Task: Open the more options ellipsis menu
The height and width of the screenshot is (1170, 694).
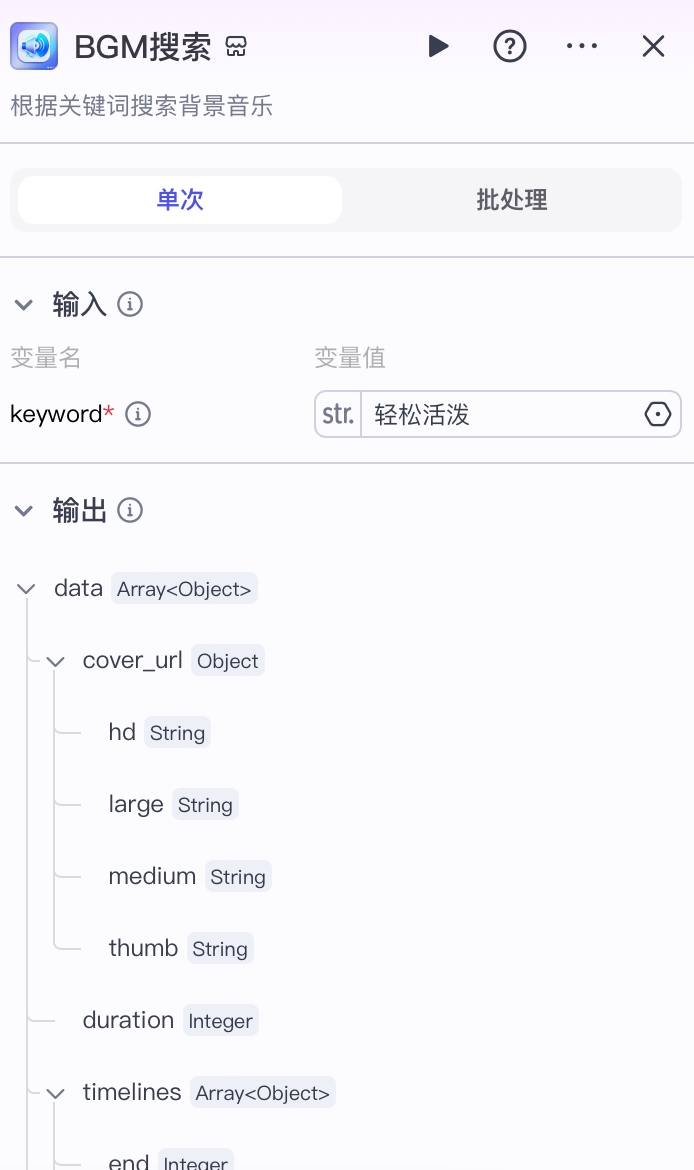Action: 582,46
